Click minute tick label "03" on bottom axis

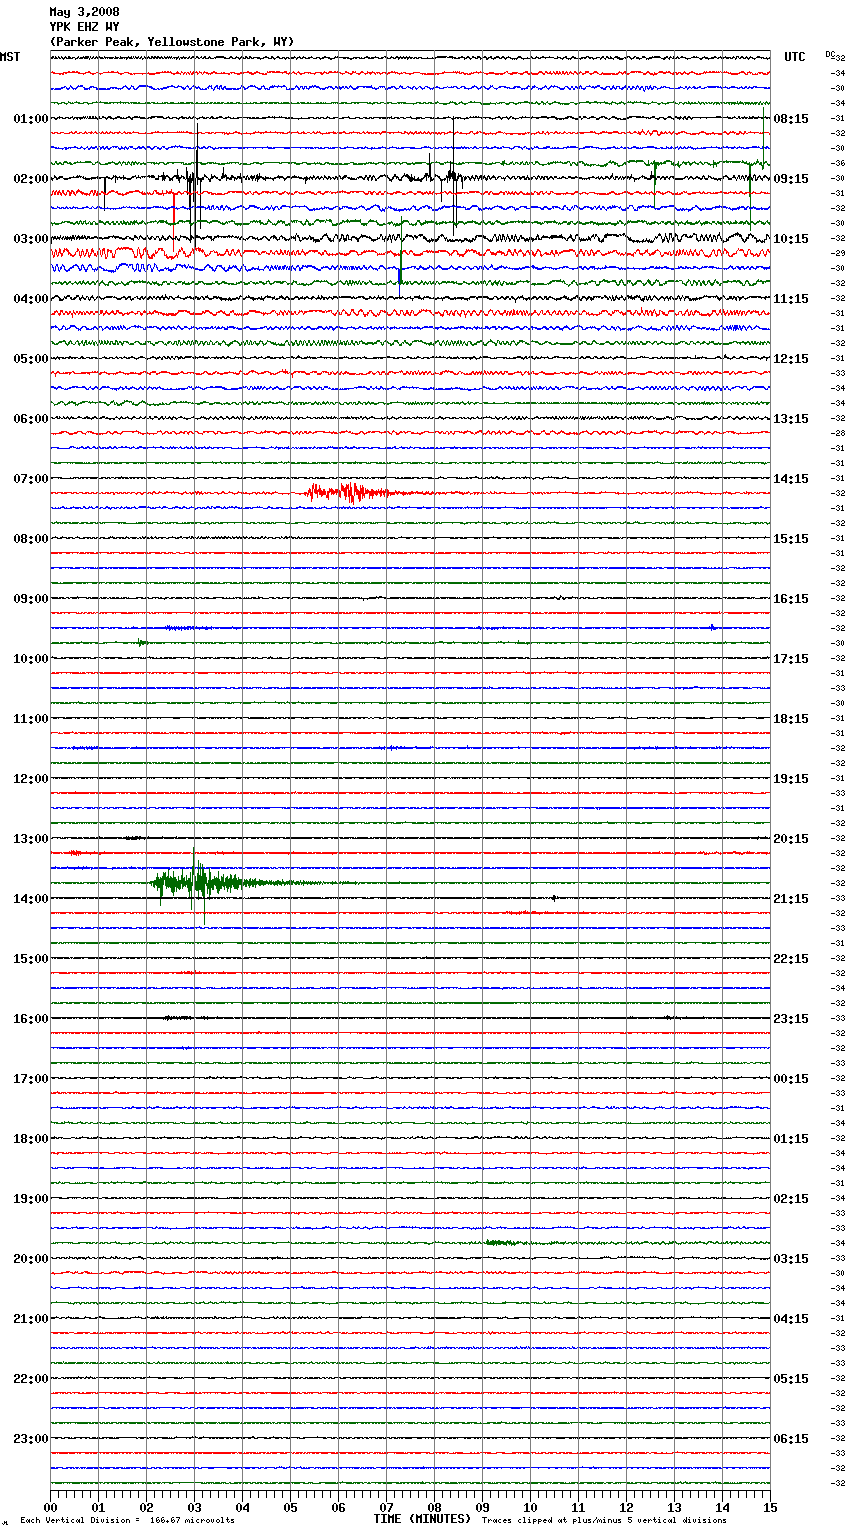[194, 1507]
